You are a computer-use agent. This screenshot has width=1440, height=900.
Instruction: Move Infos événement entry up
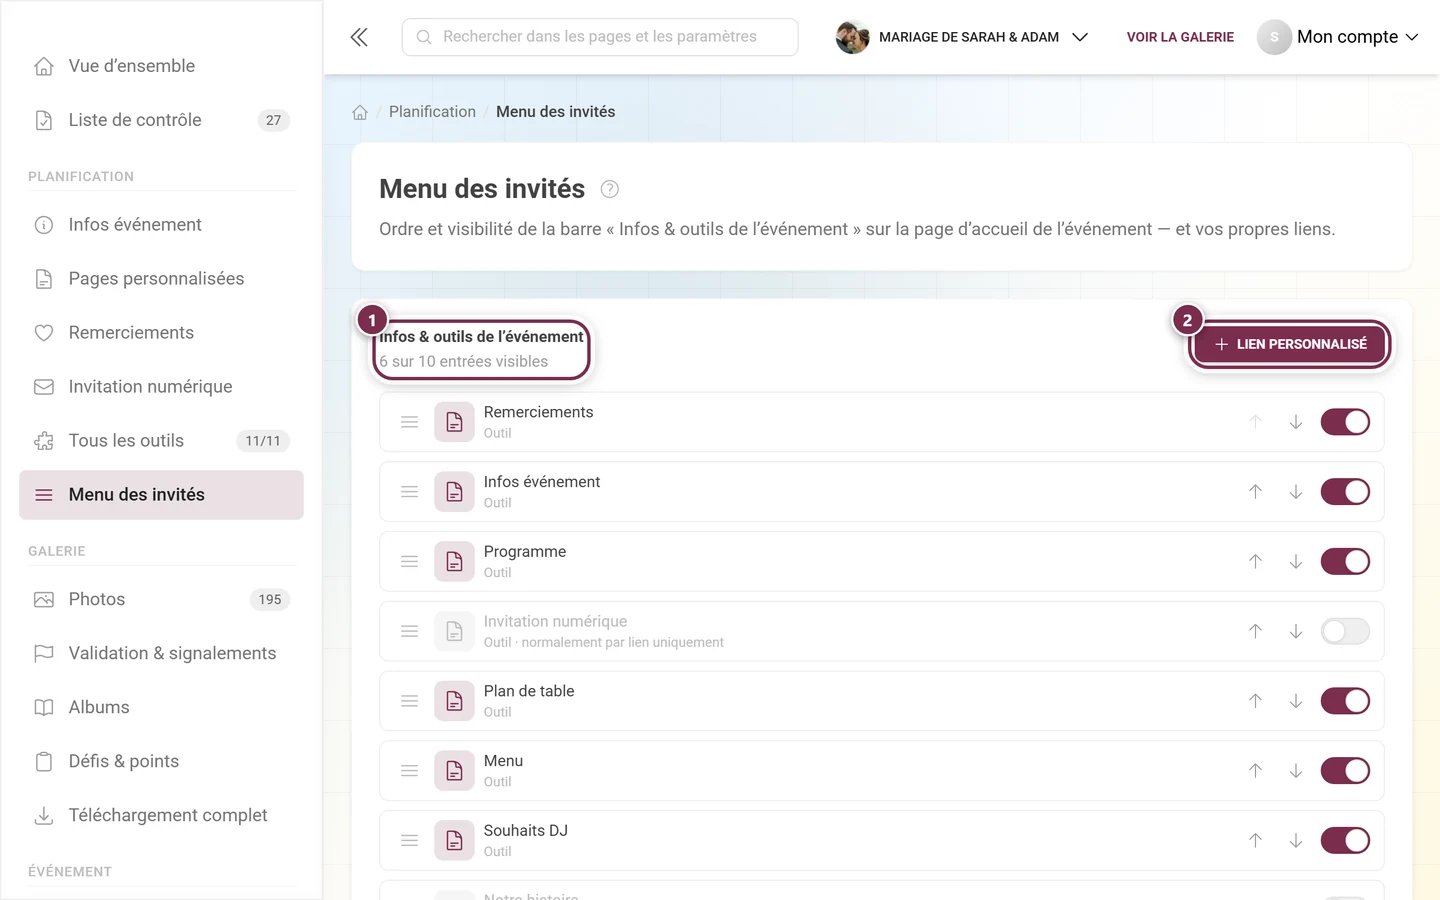tap(1255, 492)
